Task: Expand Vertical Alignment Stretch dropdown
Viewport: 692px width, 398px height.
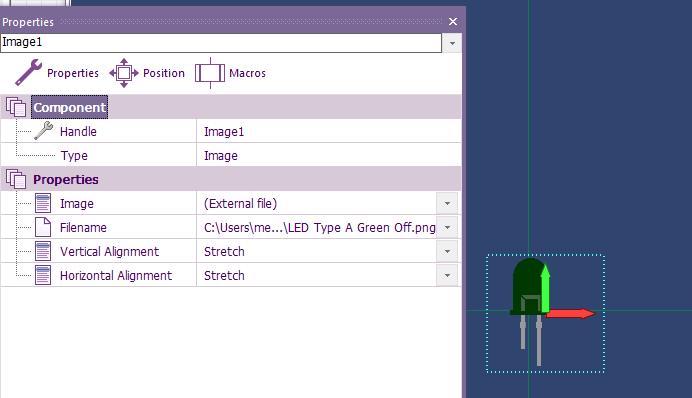Action: point(447,251)
